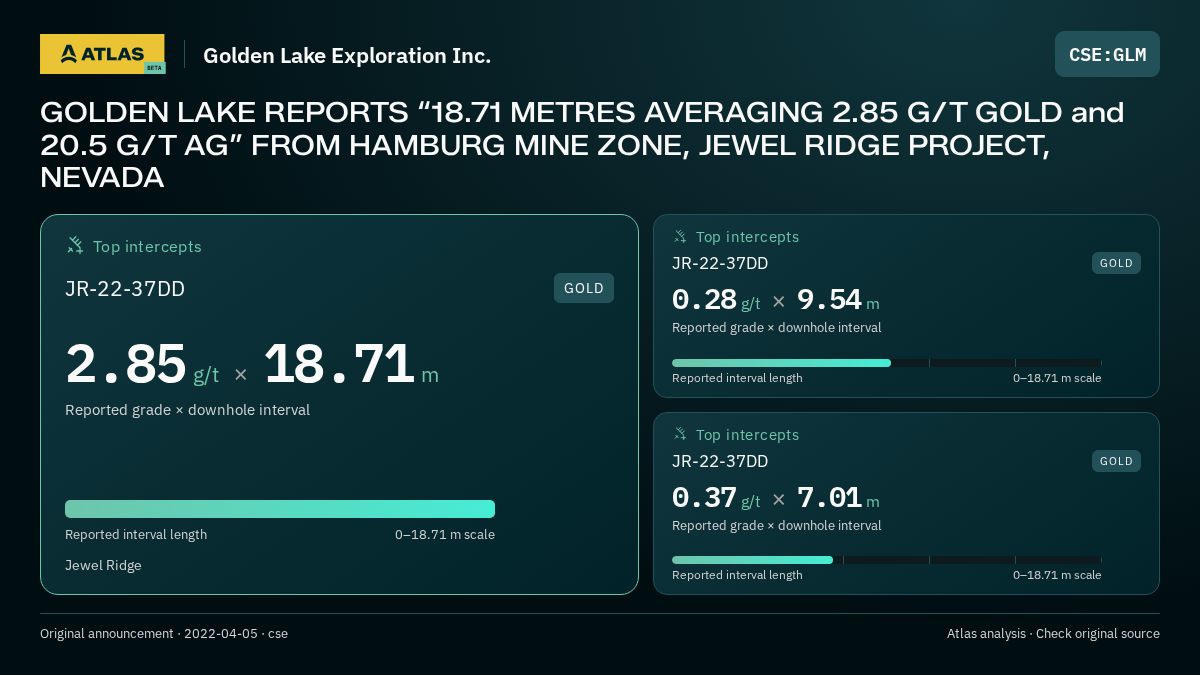The height and width of the screenshot is (675, 1200).
Task: Click the JR-22-37DD hole ID in the 0.37 g/t card
Action: pyautogui.click(x=720, y=462)
